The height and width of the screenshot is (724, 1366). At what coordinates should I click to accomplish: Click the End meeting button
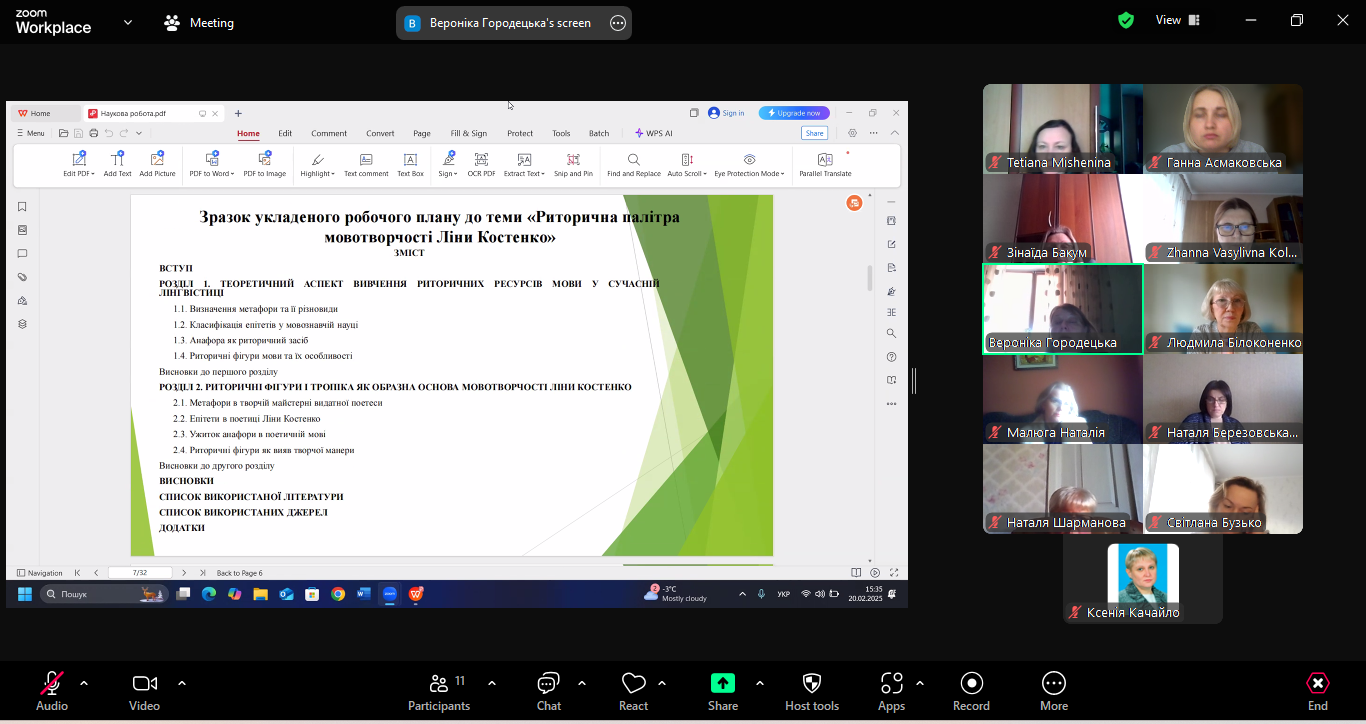(1318, 691)
